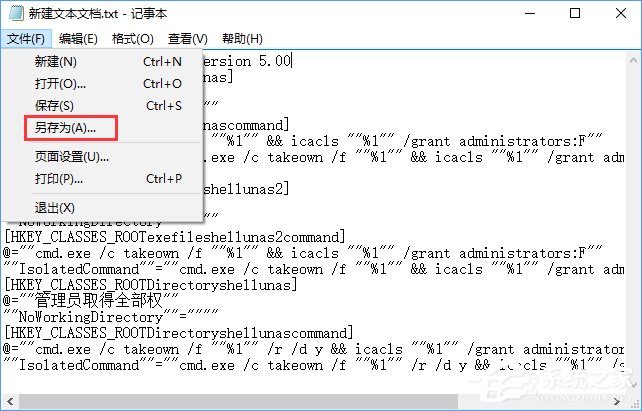The height and width of the screenshot is (411, 642).
Task: Click the last line starting ""IsolatedCommand""
Action: pyautogui.click(x=314, y=365)
